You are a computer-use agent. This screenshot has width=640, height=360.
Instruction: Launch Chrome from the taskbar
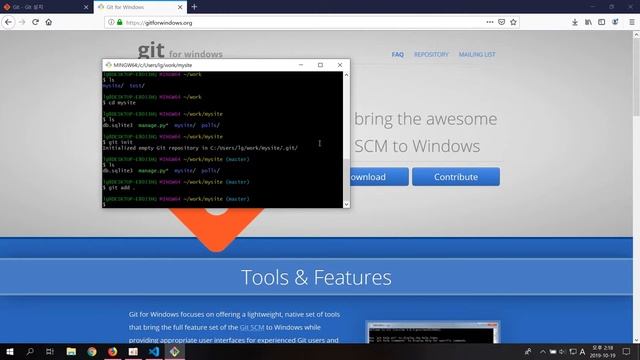pyautogui.click(x=92, y=351)
